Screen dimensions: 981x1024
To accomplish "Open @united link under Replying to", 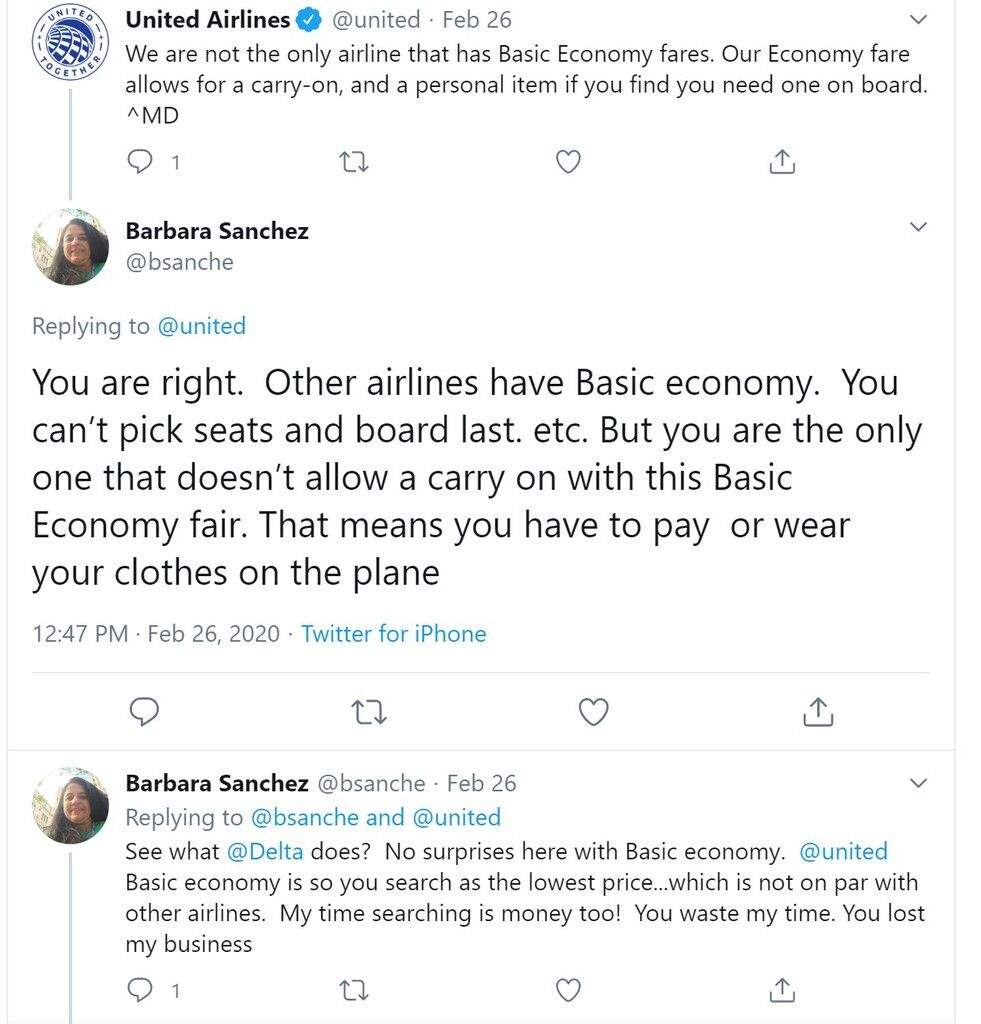I will [202, 325].
